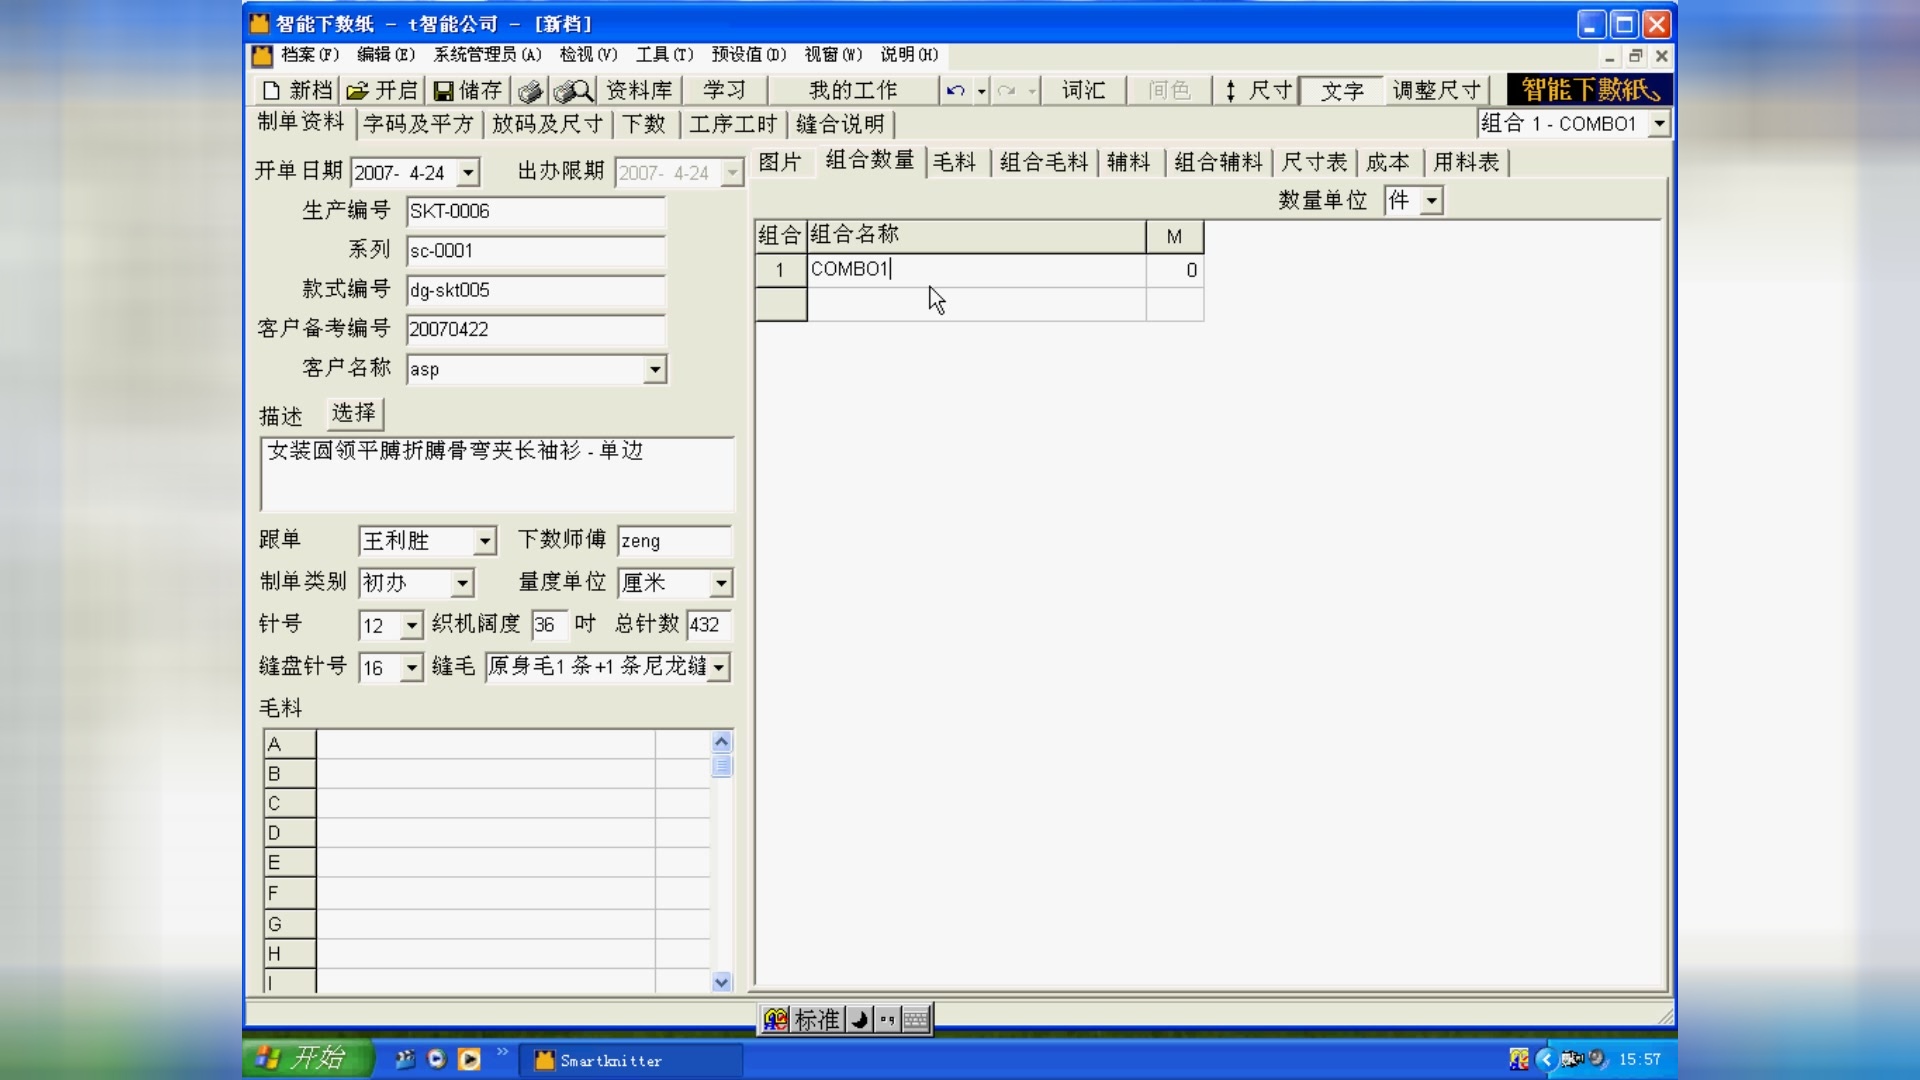
Task: Click the 尺寸 size toolbar button
Action: 1258,91
